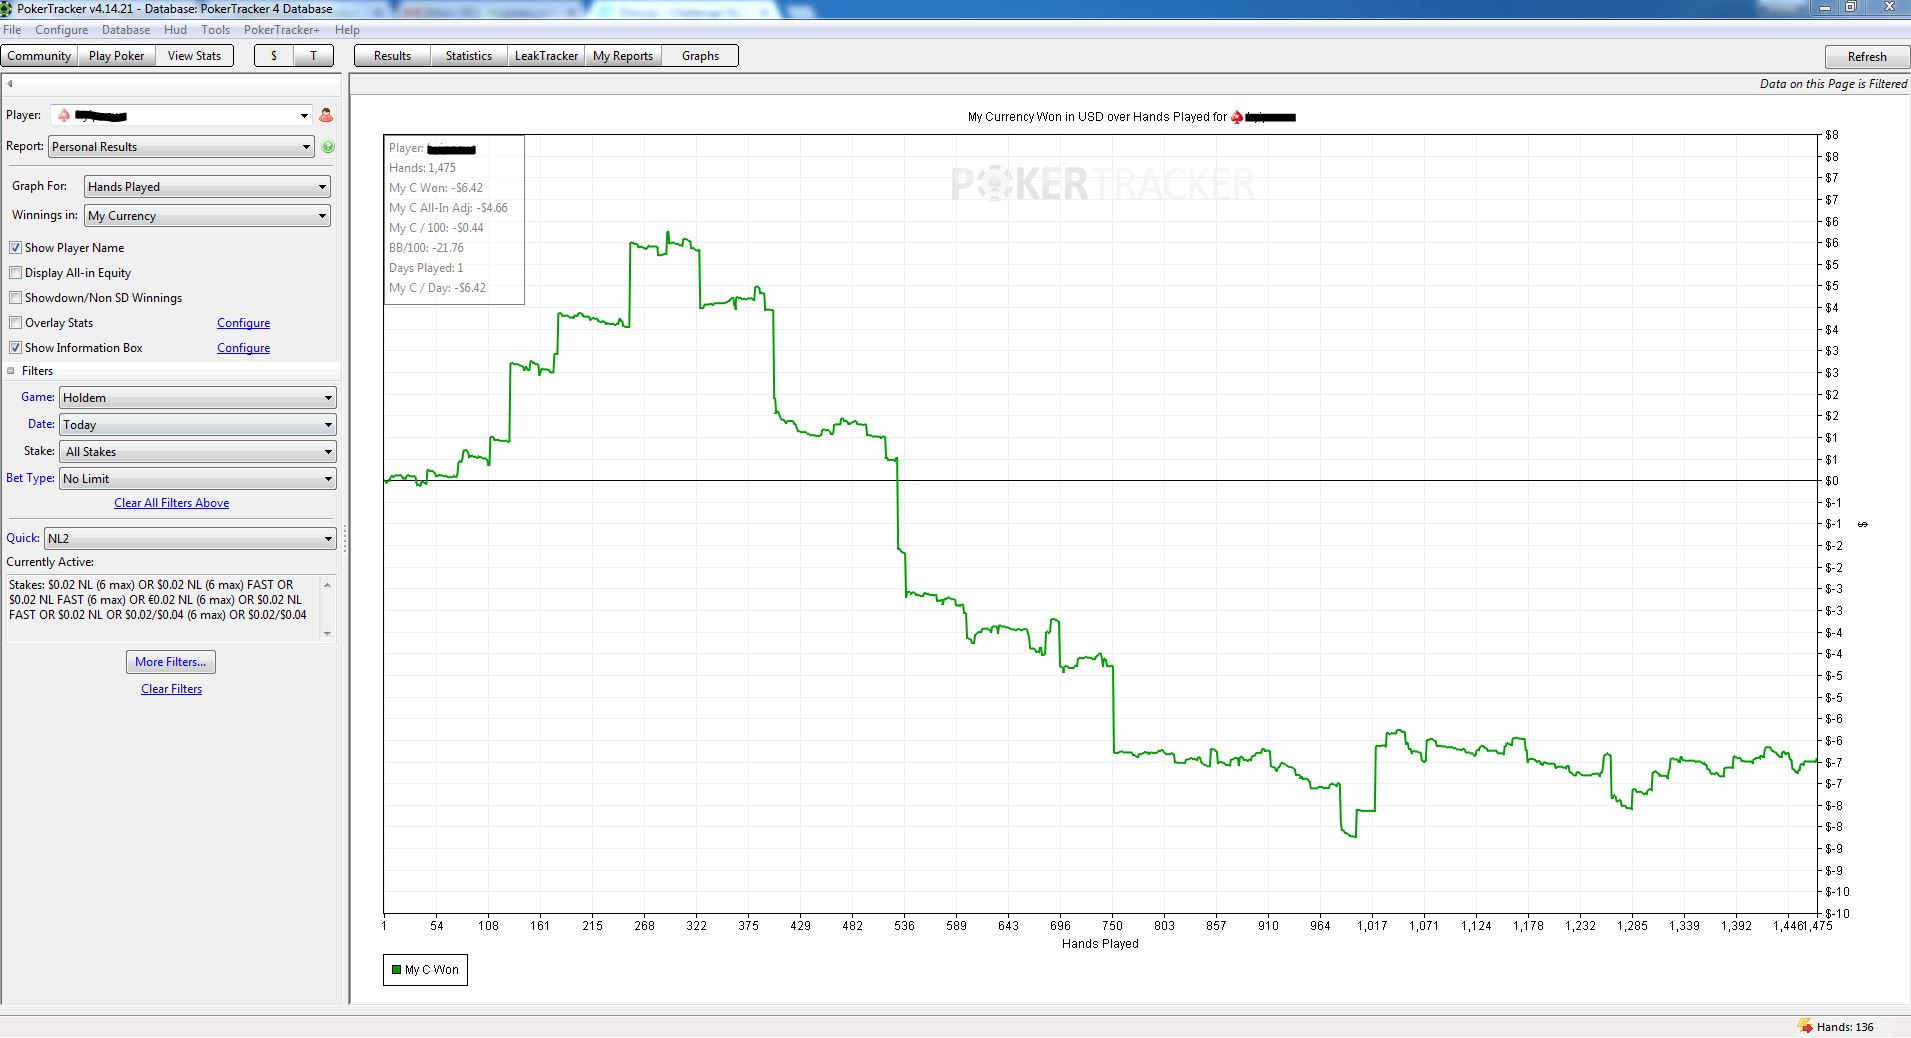This screenshot has width=1911, height=1038.
Task: Click 'BB/100: -21.76' in information box
Action: [426, 248]
